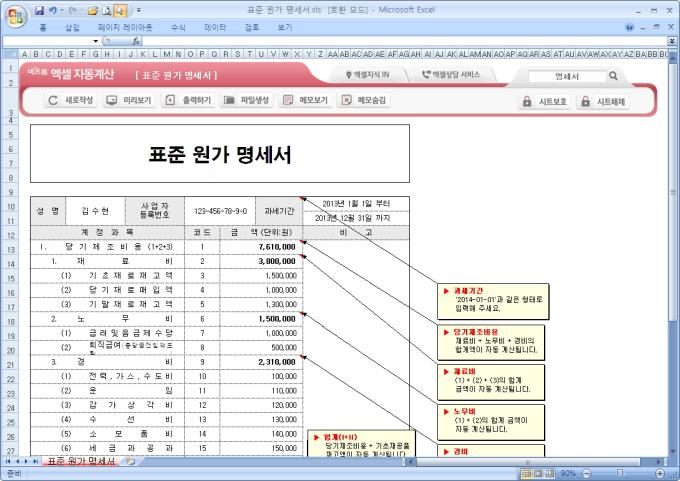Open the 삽입 ribbon tab
This screenshot has width=680, height=481.
click(x=71, y=27)
